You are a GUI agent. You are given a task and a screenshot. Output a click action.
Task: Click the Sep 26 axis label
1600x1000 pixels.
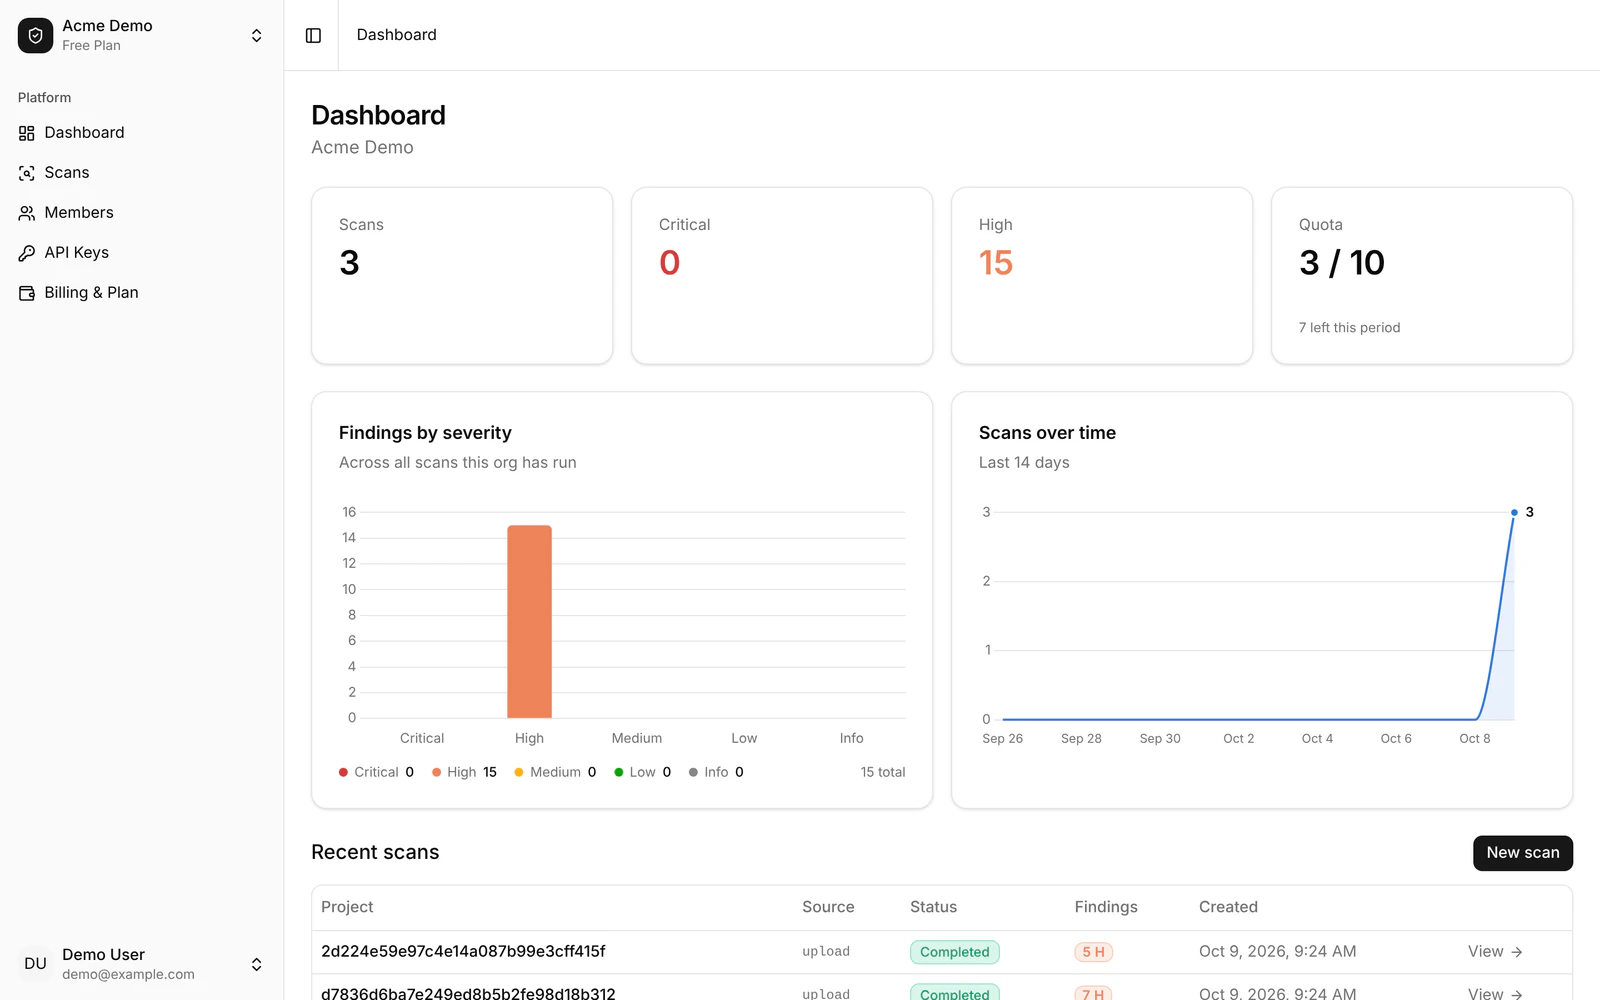pos(1002,739)
